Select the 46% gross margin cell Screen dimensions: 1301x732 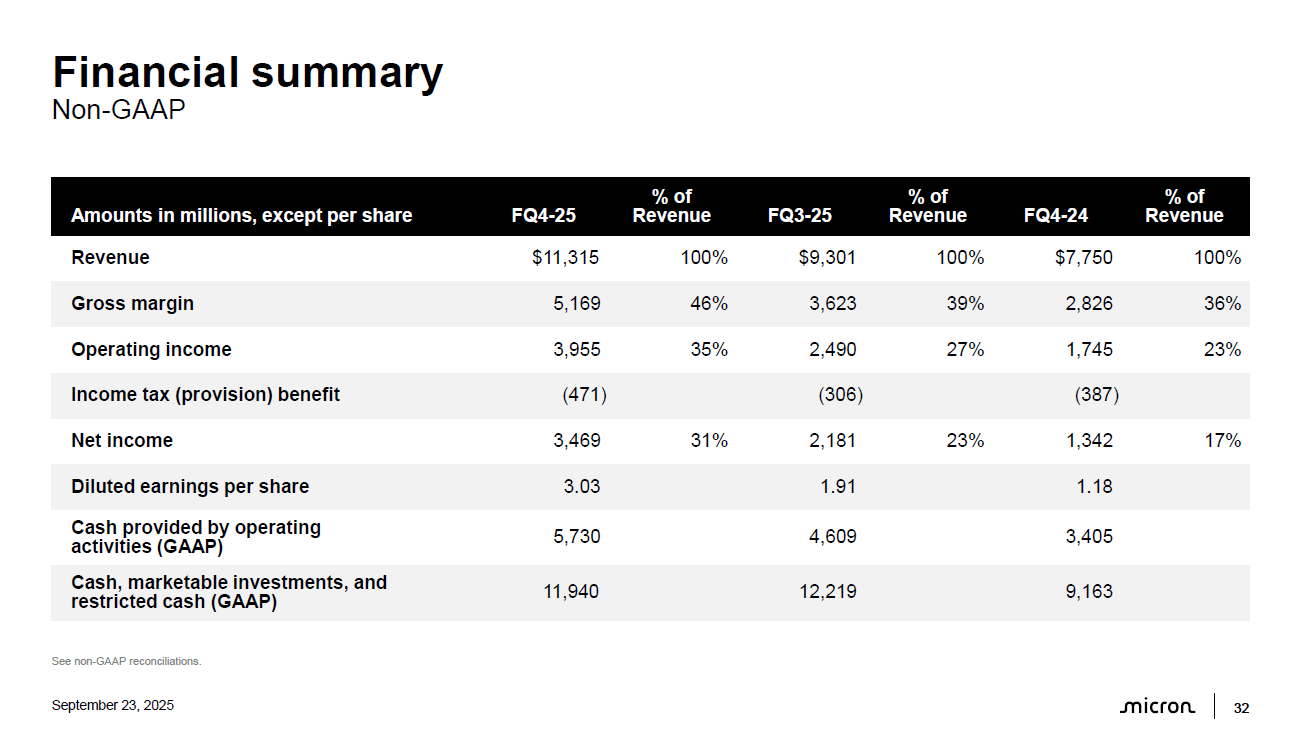tap(709, 304)
